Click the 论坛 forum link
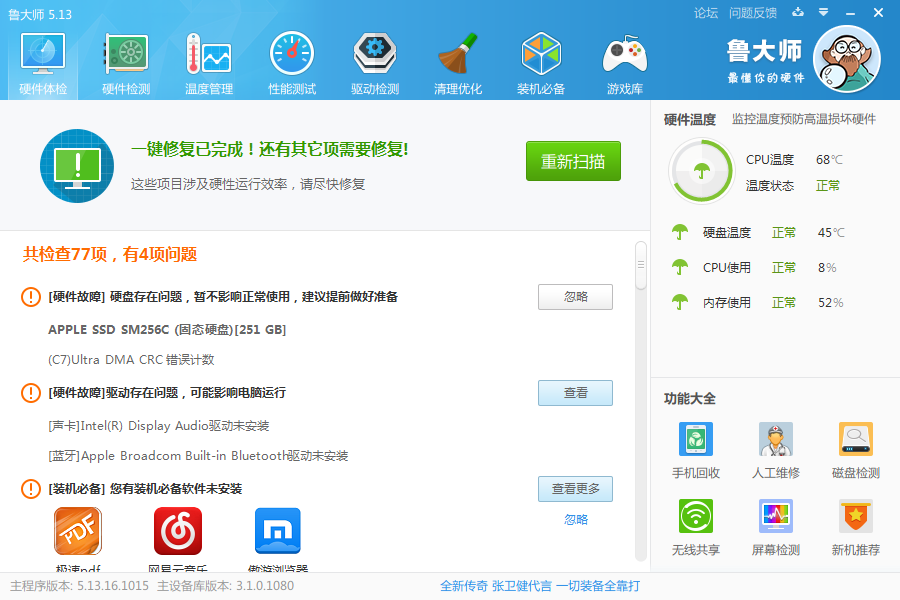The width and height of the screenshot is (900, 600). [706, 13]
